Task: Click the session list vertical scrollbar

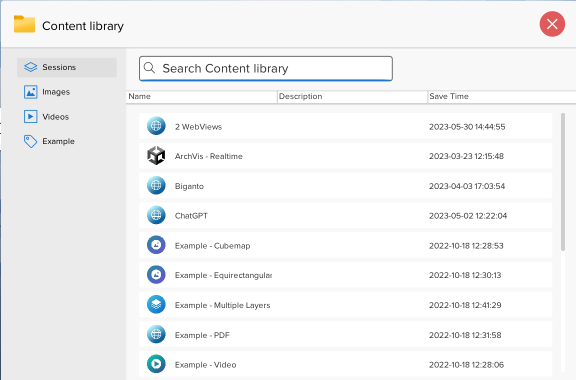Action: pos(562,183)
